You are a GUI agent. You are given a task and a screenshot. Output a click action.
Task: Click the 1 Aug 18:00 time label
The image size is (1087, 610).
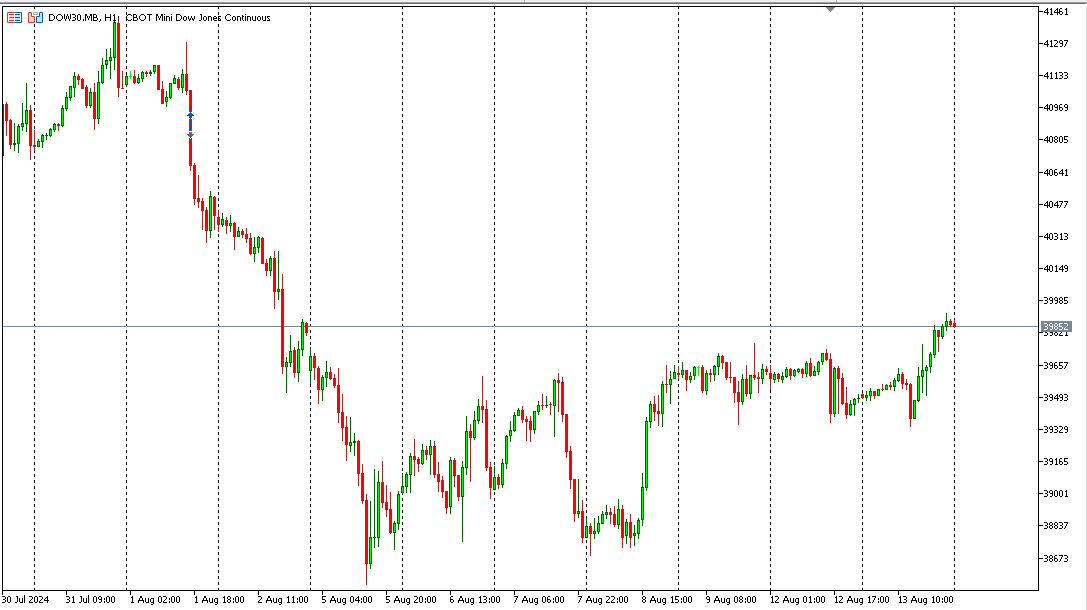tap(219, 600)
